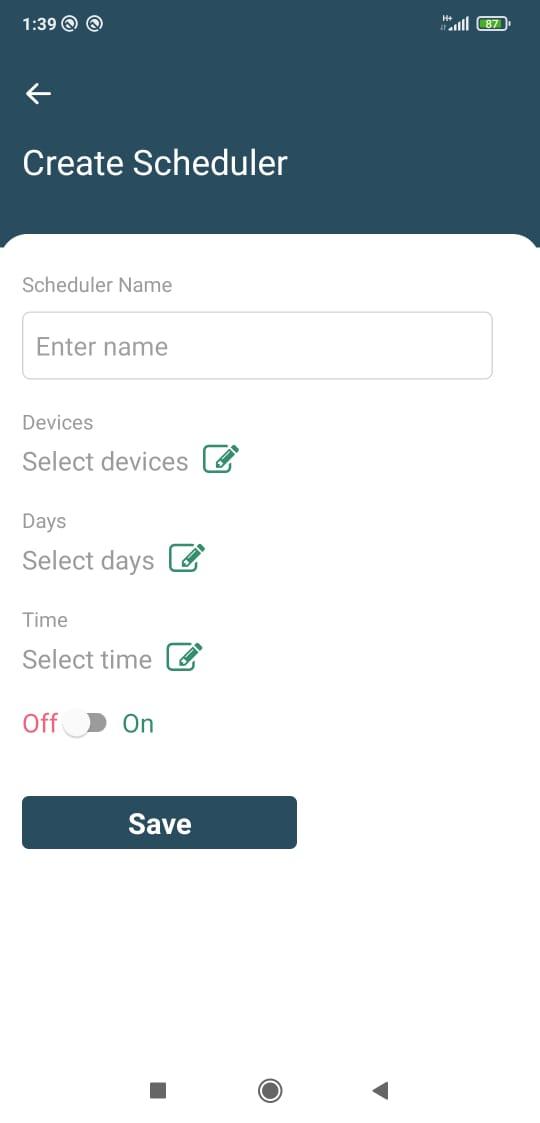This screenshot has height=1123, width=540.
Task: Tap the Scheduler Name label
Action: (97, 285)
